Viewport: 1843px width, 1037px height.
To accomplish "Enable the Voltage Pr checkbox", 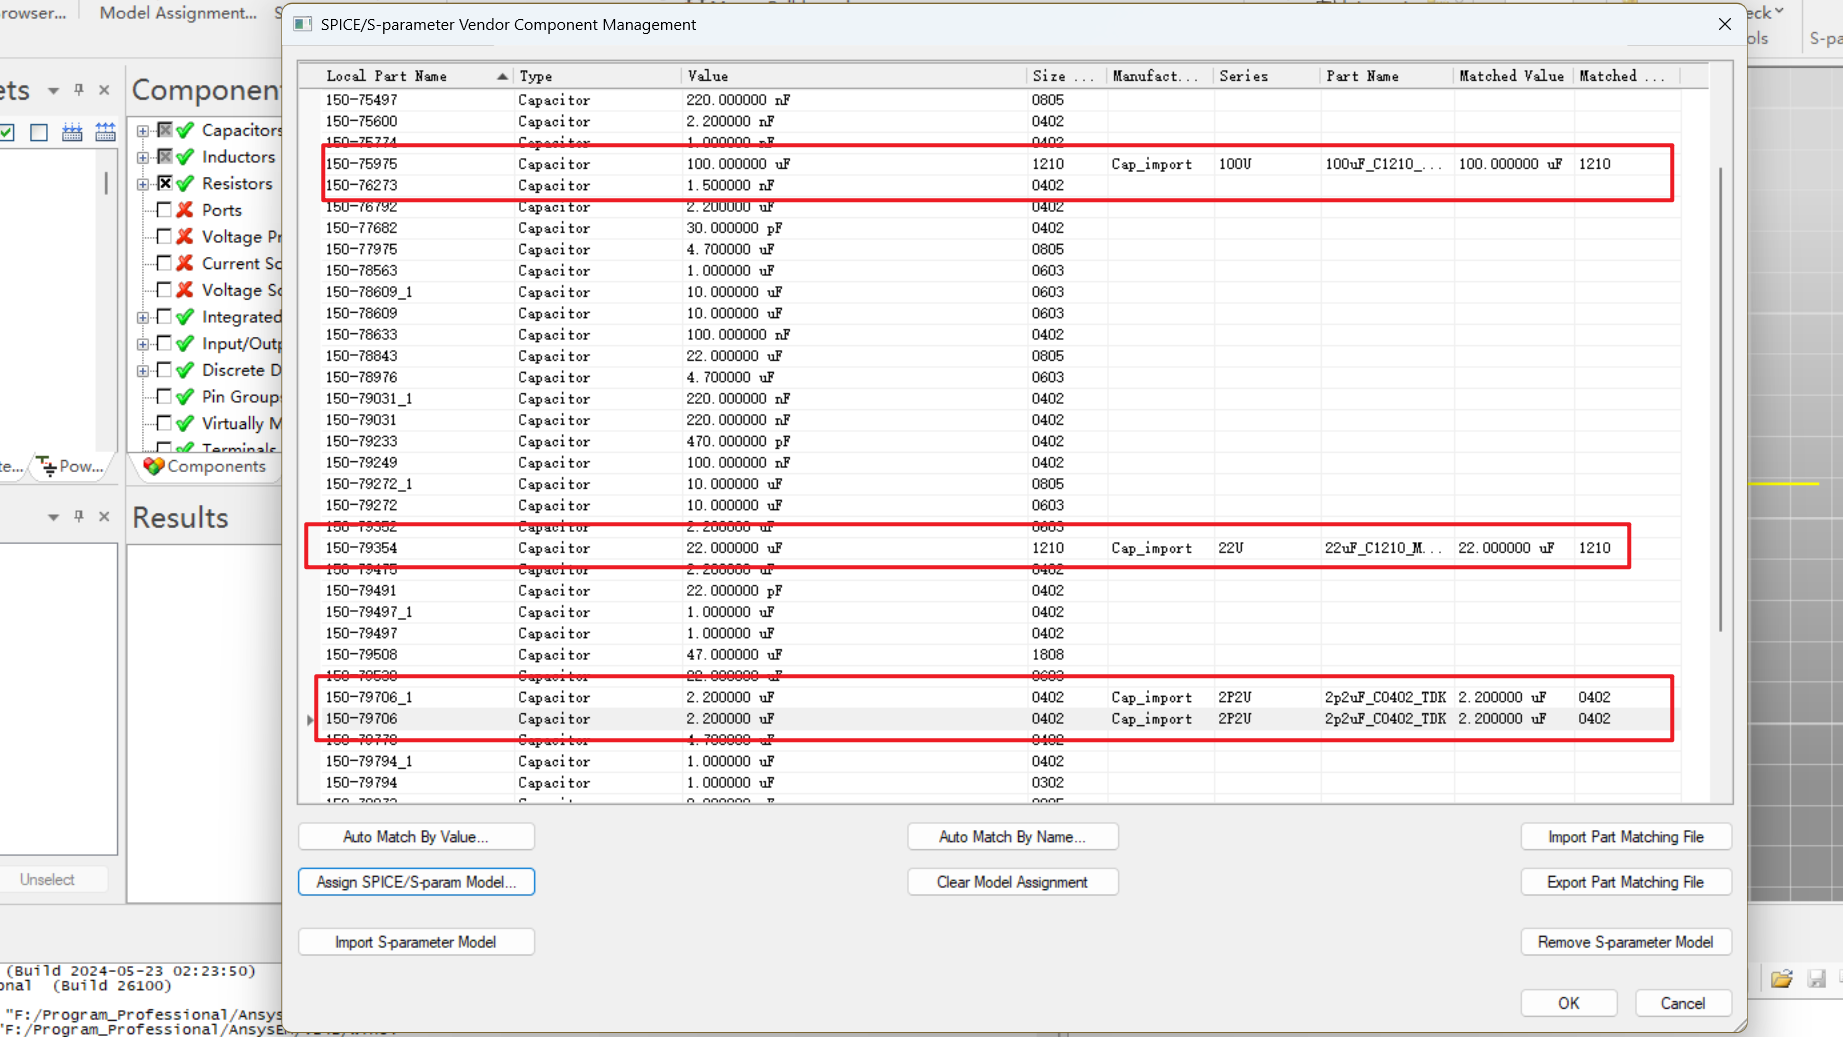I will point(165,236).
